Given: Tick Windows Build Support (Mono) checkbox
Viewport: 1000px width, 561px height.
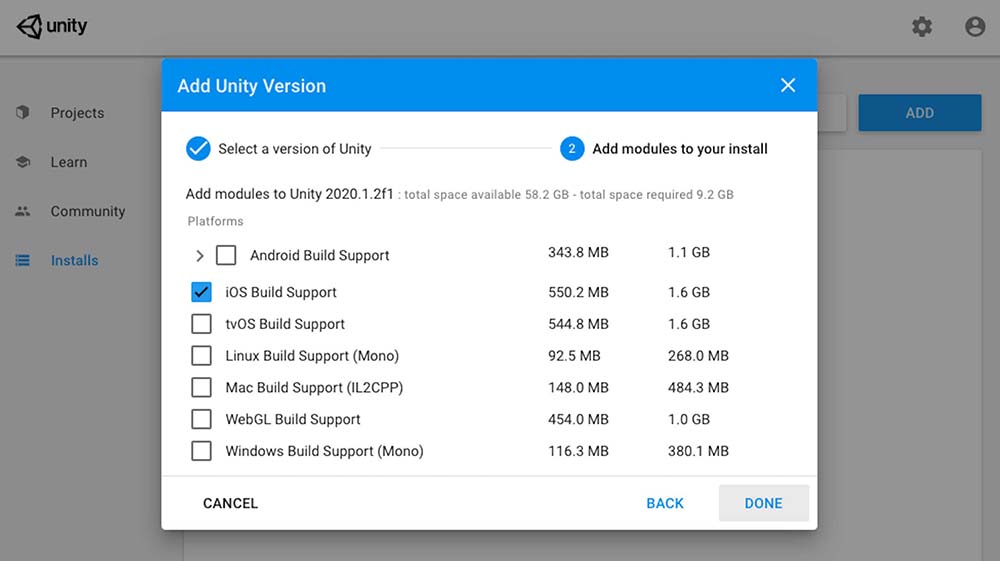Looking at the screenshot, I should pyautogui.click(x=202, y=451).
